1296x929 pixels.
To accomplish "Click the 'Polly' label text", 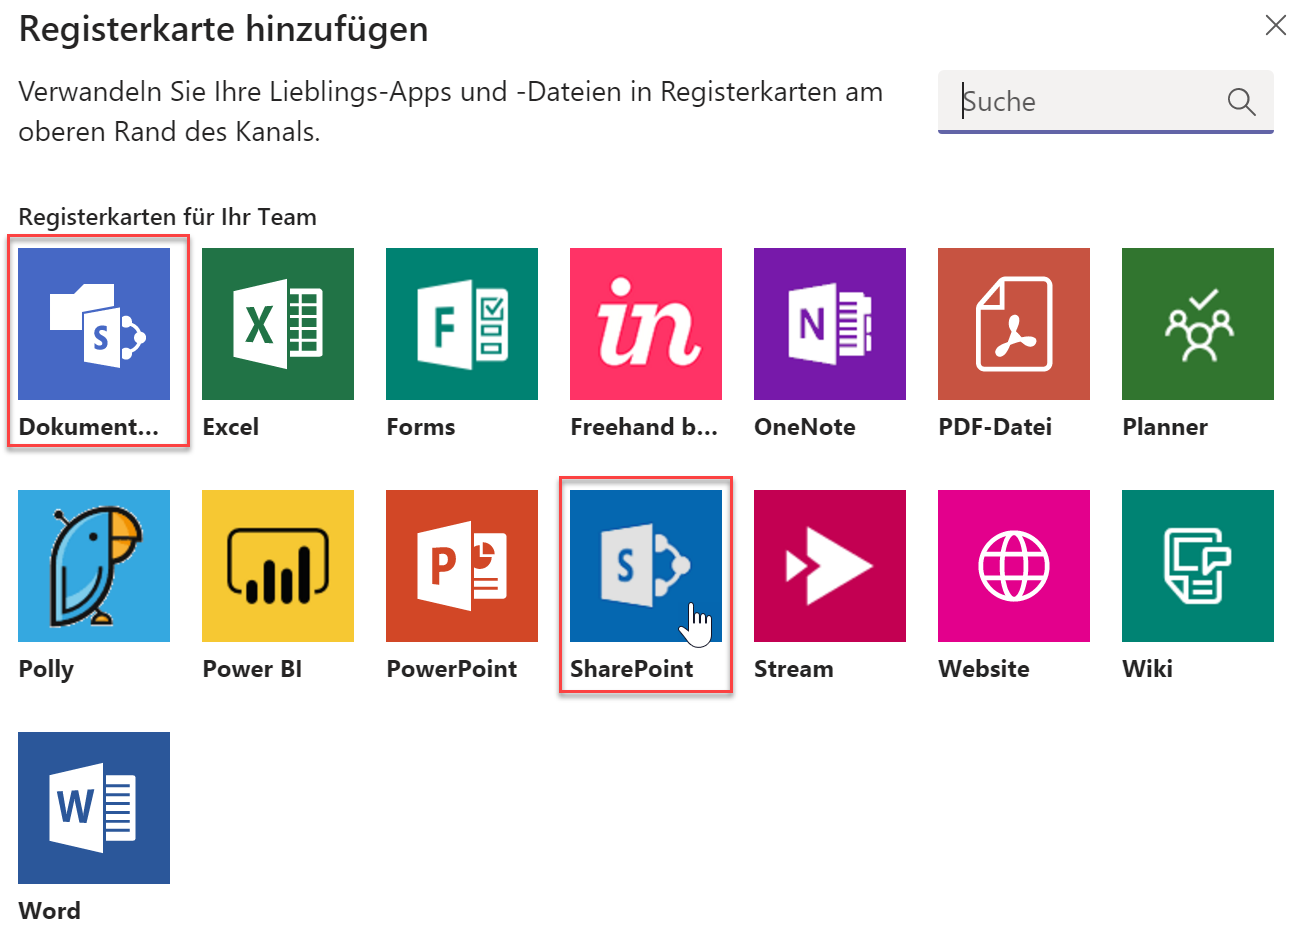I will 46,670.
